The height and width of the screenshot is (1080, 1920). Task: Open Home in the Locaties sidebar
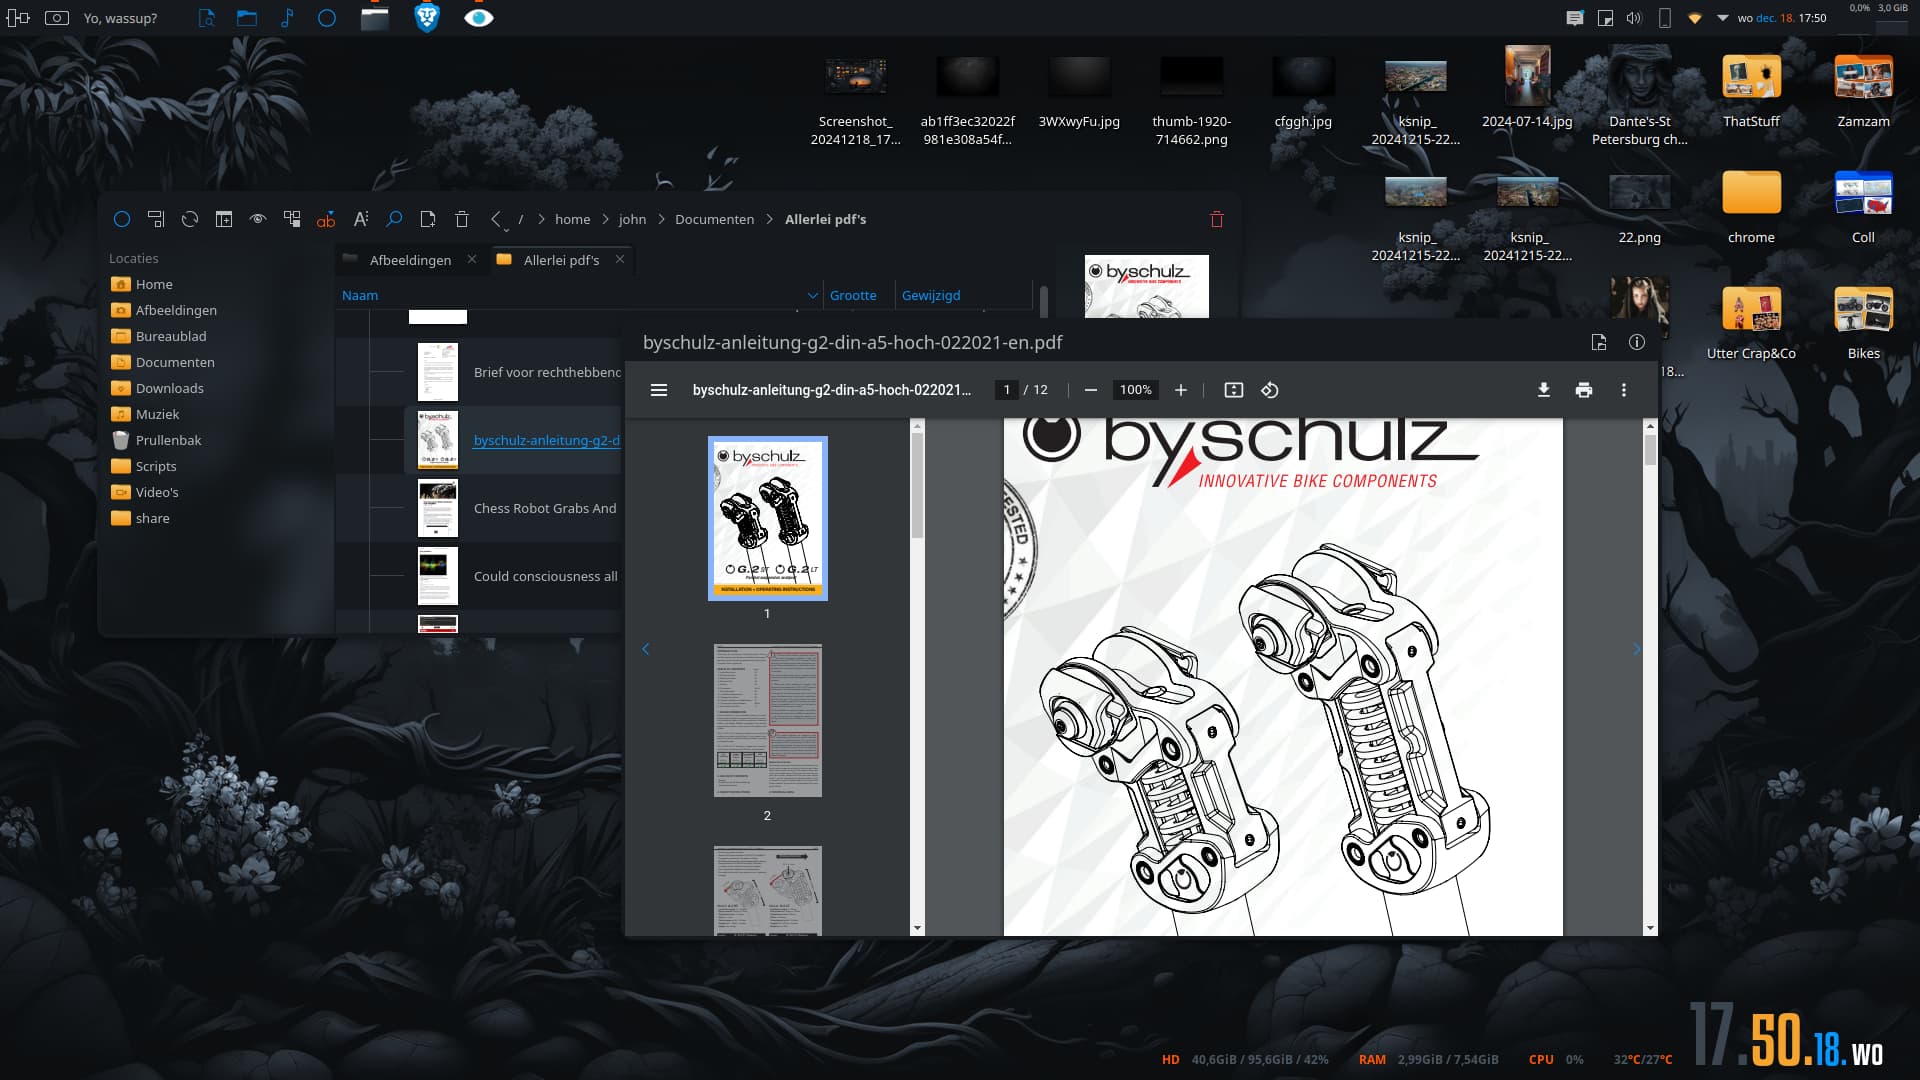pyautogui.click(x=154, y=284)
